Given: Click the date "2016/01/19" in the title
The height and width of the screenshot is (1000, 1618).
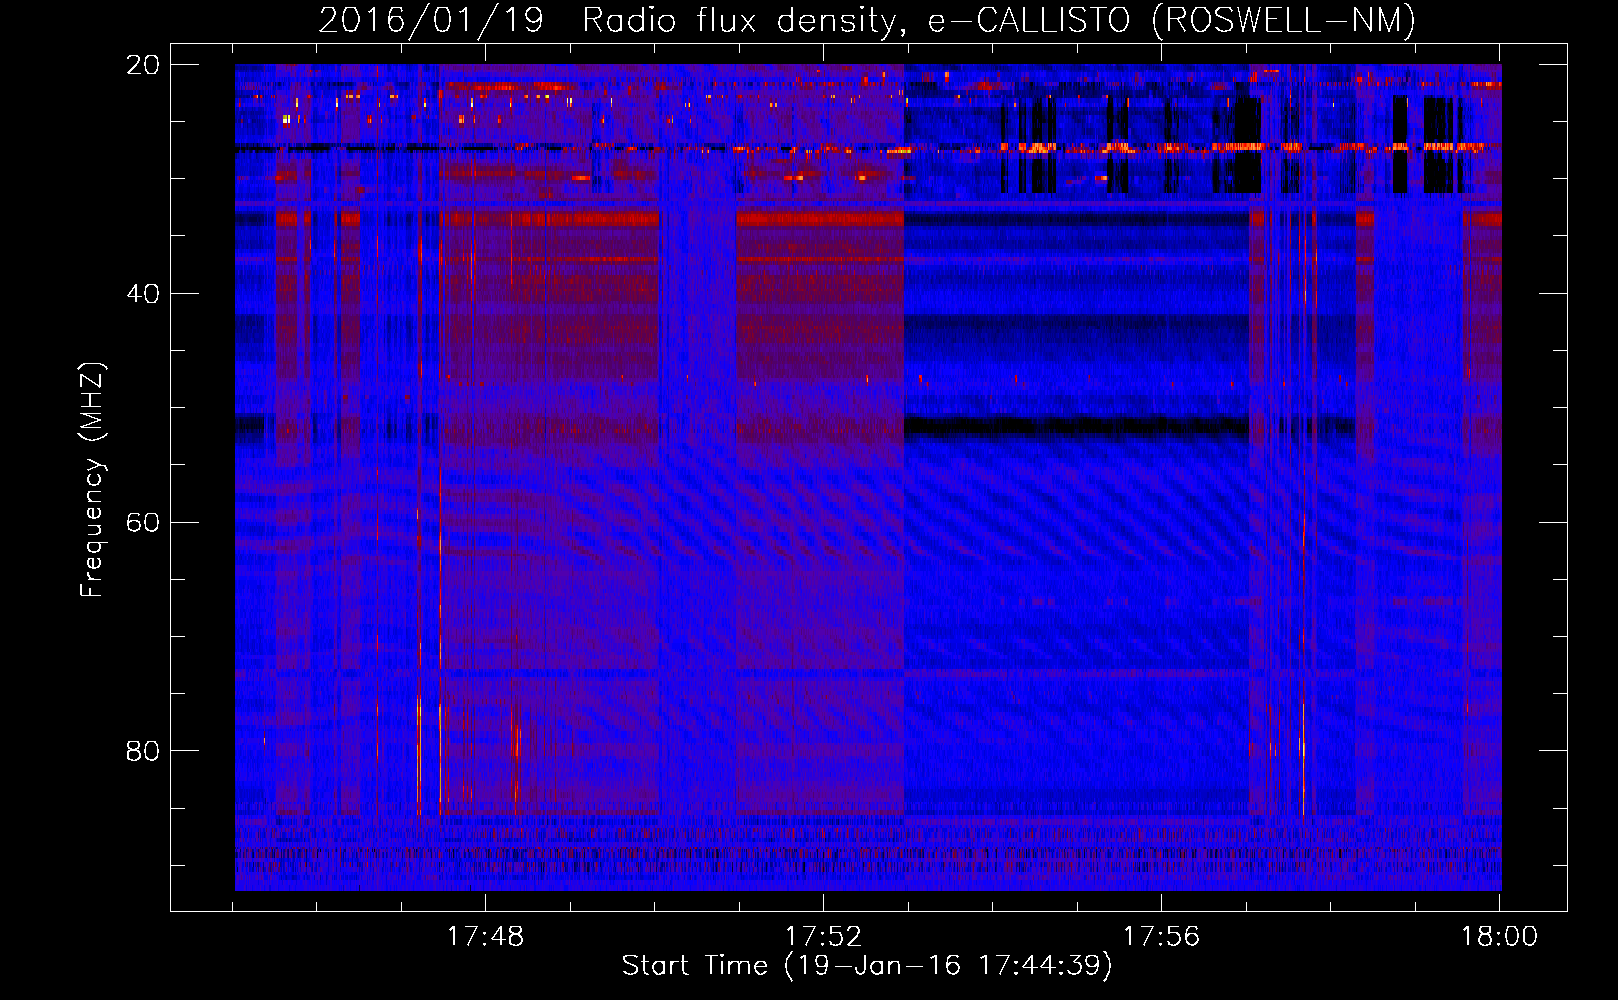Looking at the screenshot, I should pos(431,20).
